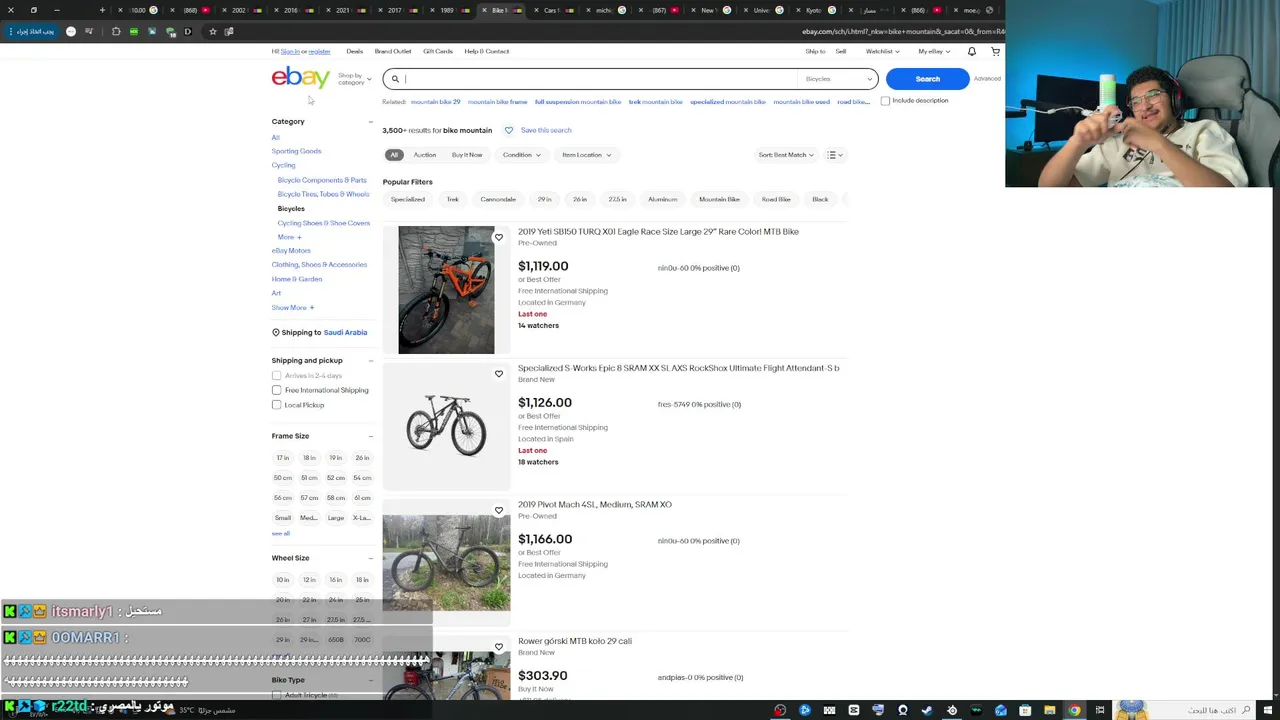Open Brand Outlet in top menu

click(x=393, y=51)
